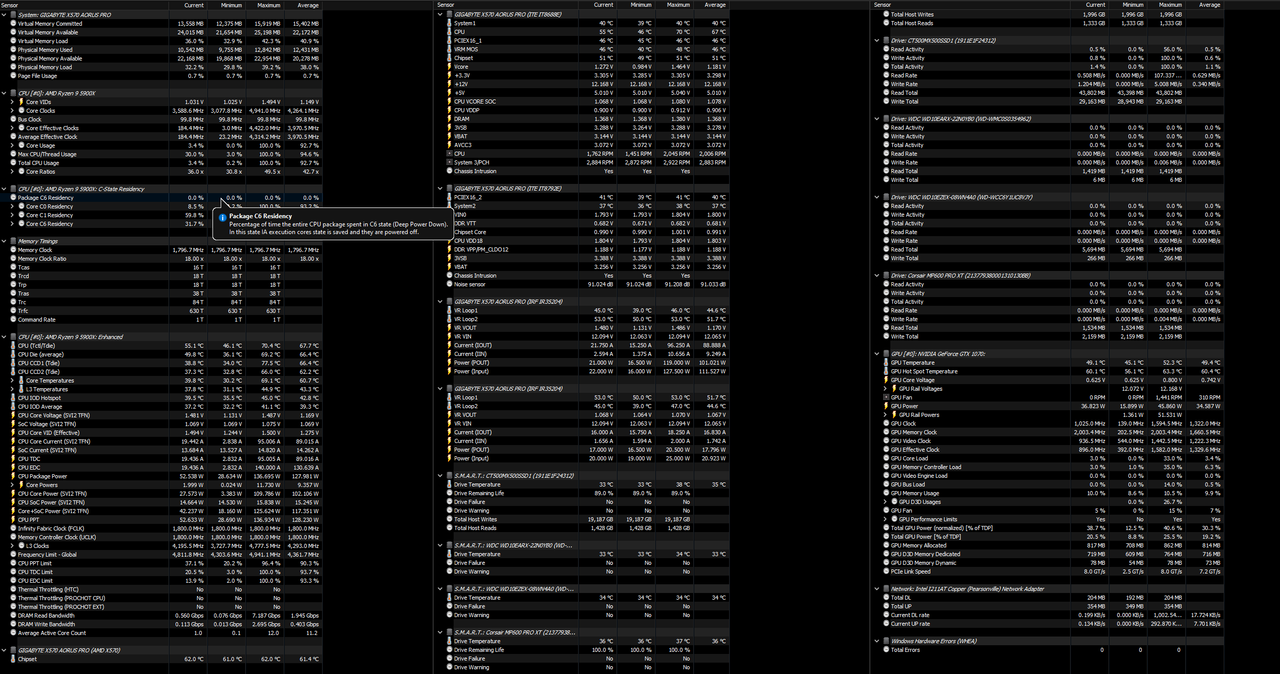
Task: Select the Physical Memory Load row label
Action: click(x=45, y=67)
